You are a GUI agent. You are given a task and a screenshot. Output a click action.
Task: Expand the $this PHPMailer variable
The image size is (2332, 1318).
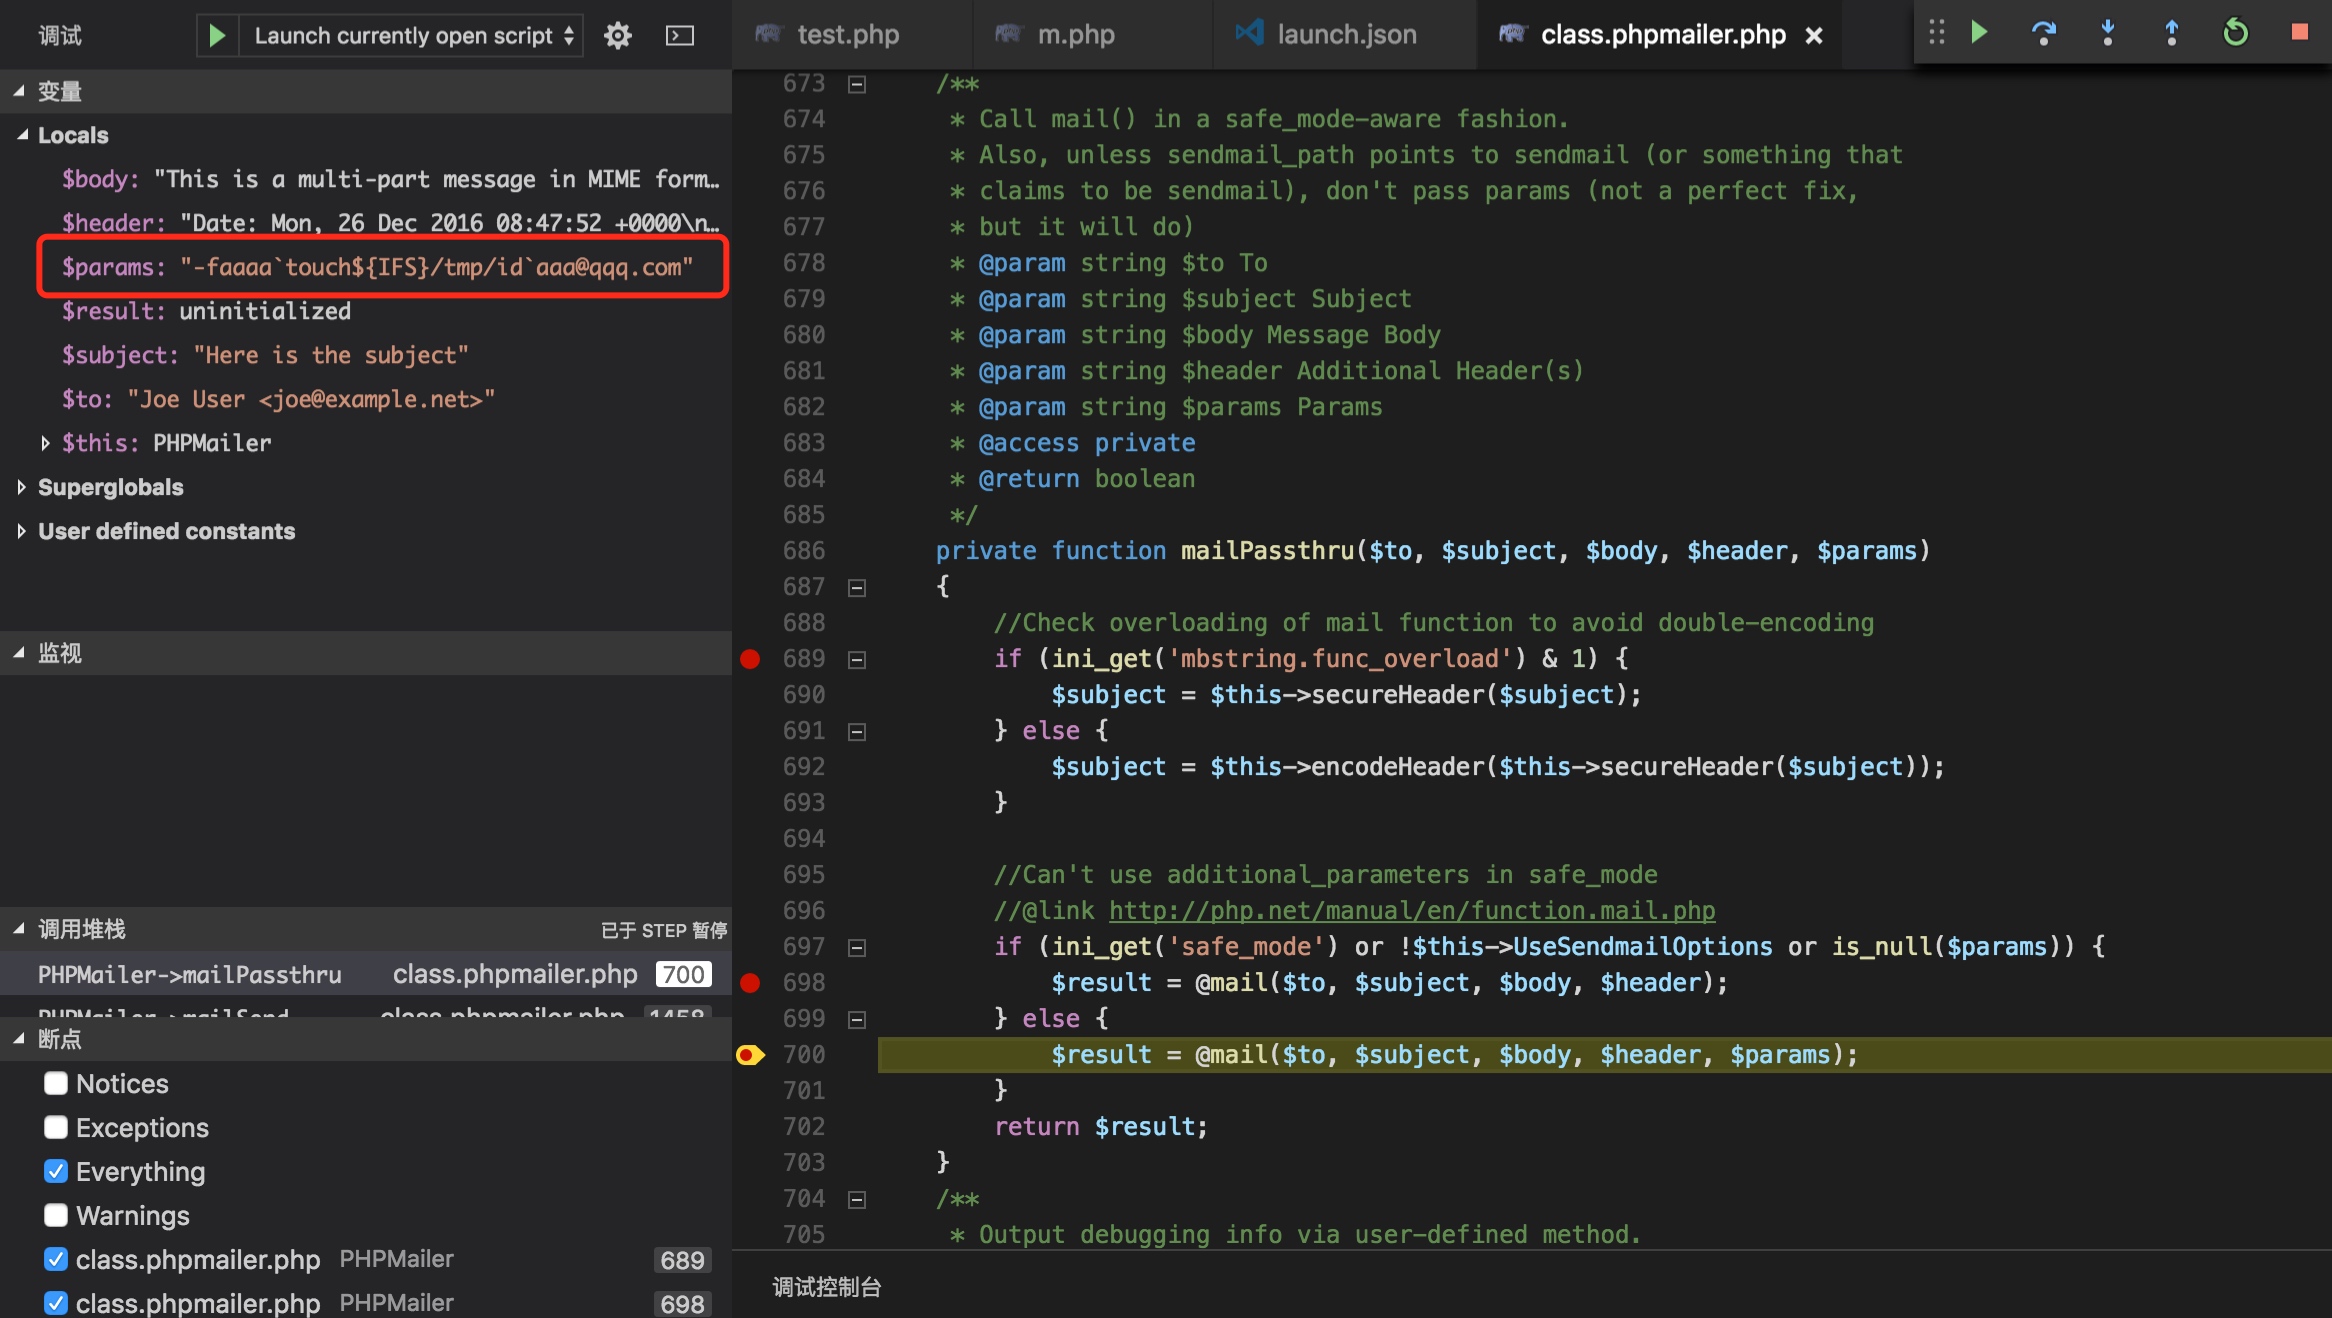click(45, 443)
